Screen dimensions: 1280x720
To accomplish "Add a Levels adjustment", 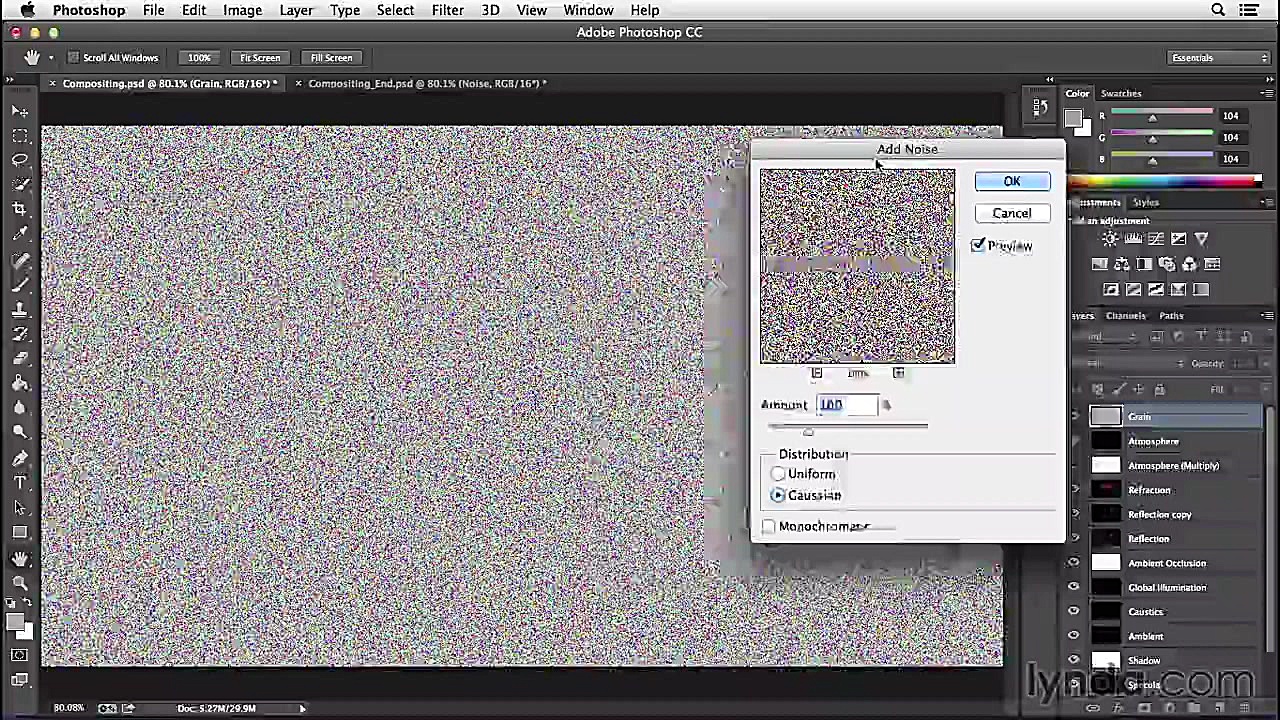I will (x=1133, y=239).
